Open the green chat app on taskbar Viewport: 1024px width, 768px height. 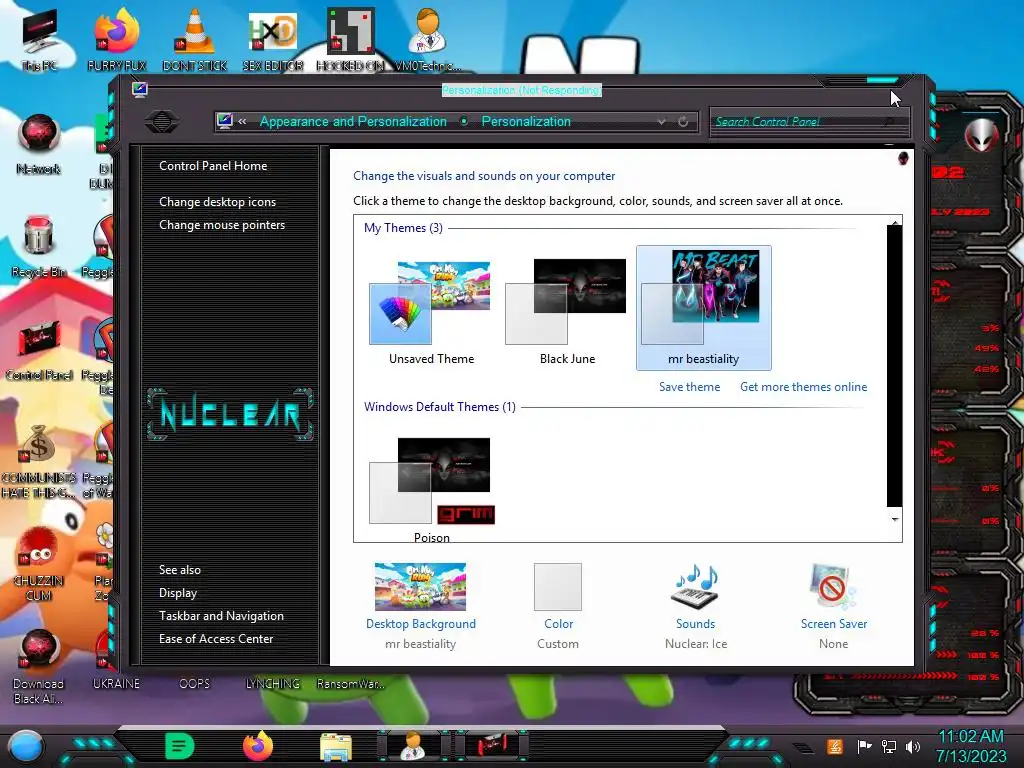[180, 746]
